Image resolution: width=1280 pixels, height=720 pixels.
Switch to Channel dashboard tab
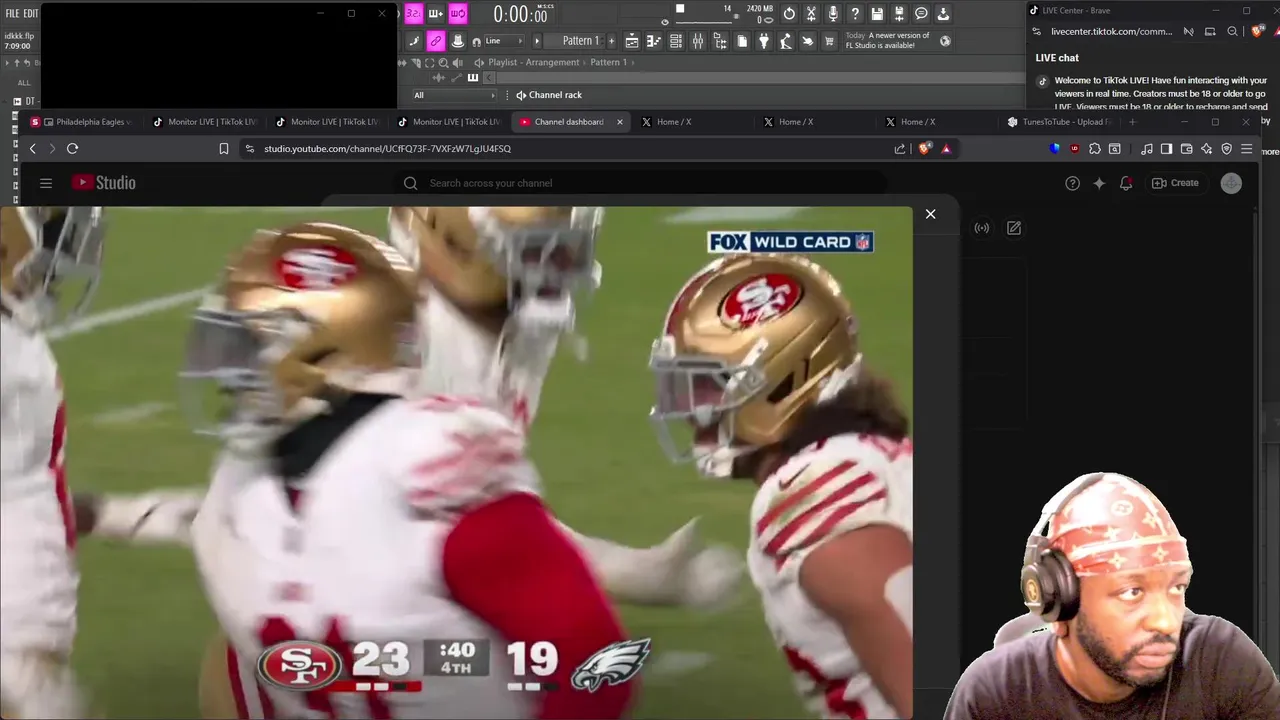tap(568, 122)
